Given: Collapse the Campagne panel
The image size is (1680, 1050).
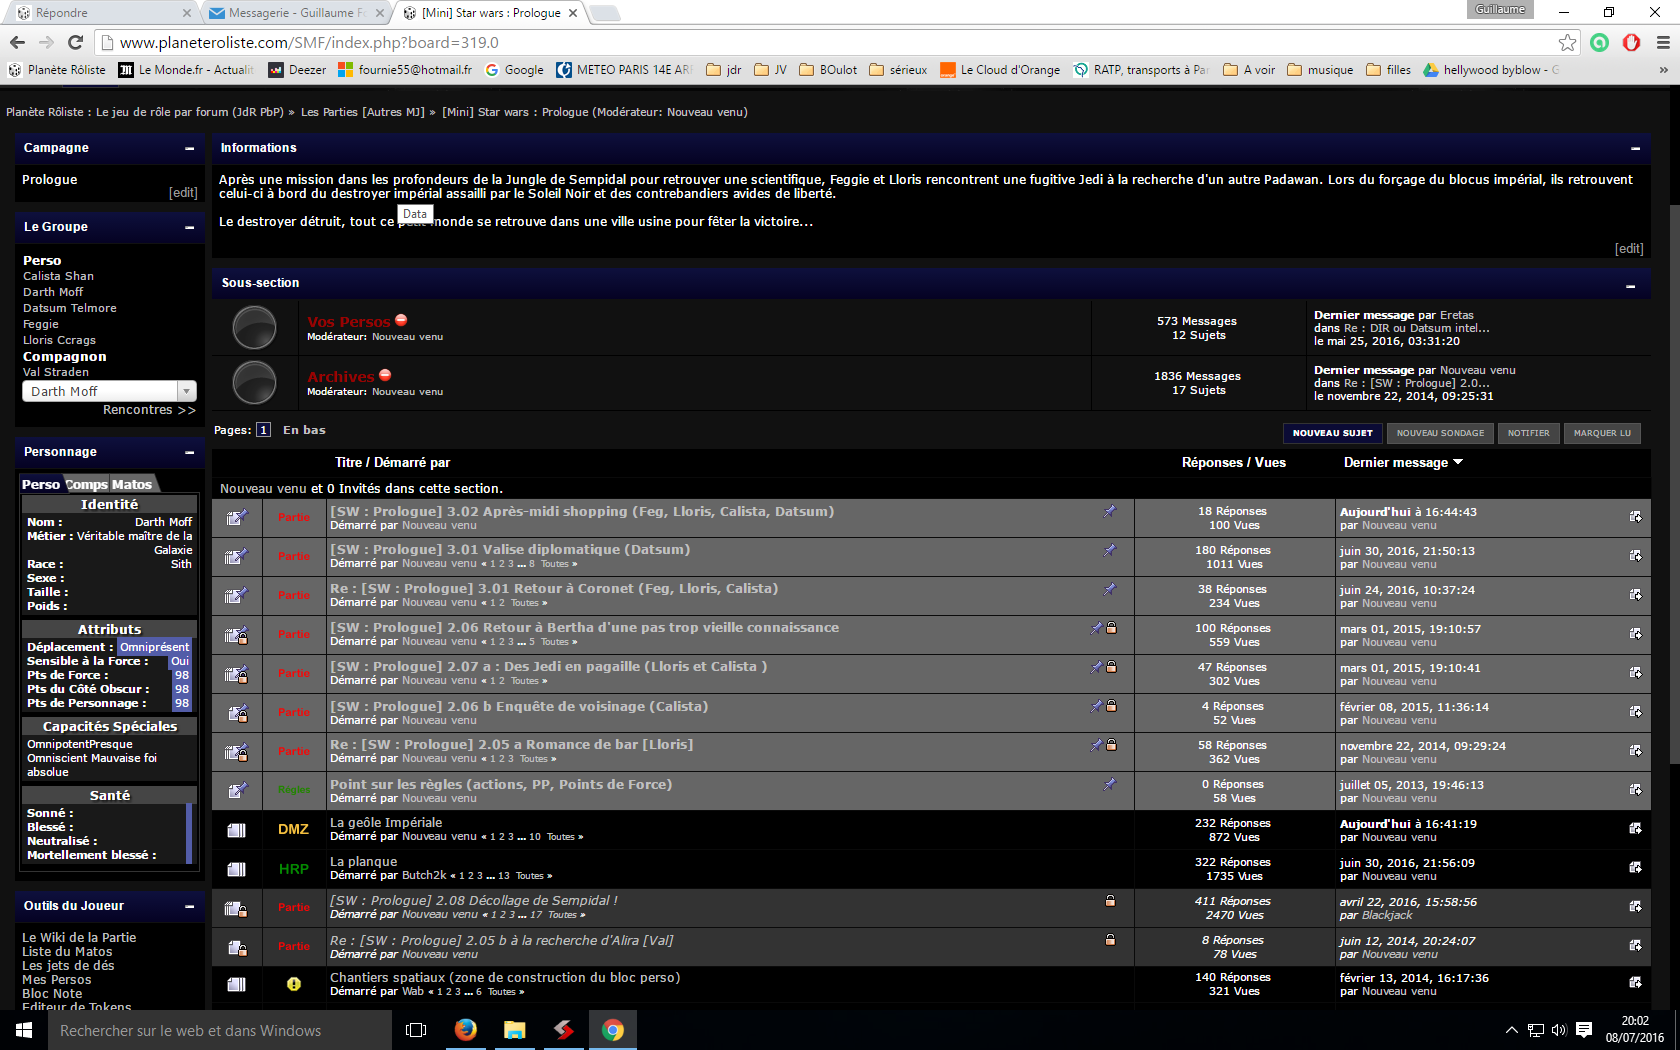Looking at the screenshot, I should point(189,148).
